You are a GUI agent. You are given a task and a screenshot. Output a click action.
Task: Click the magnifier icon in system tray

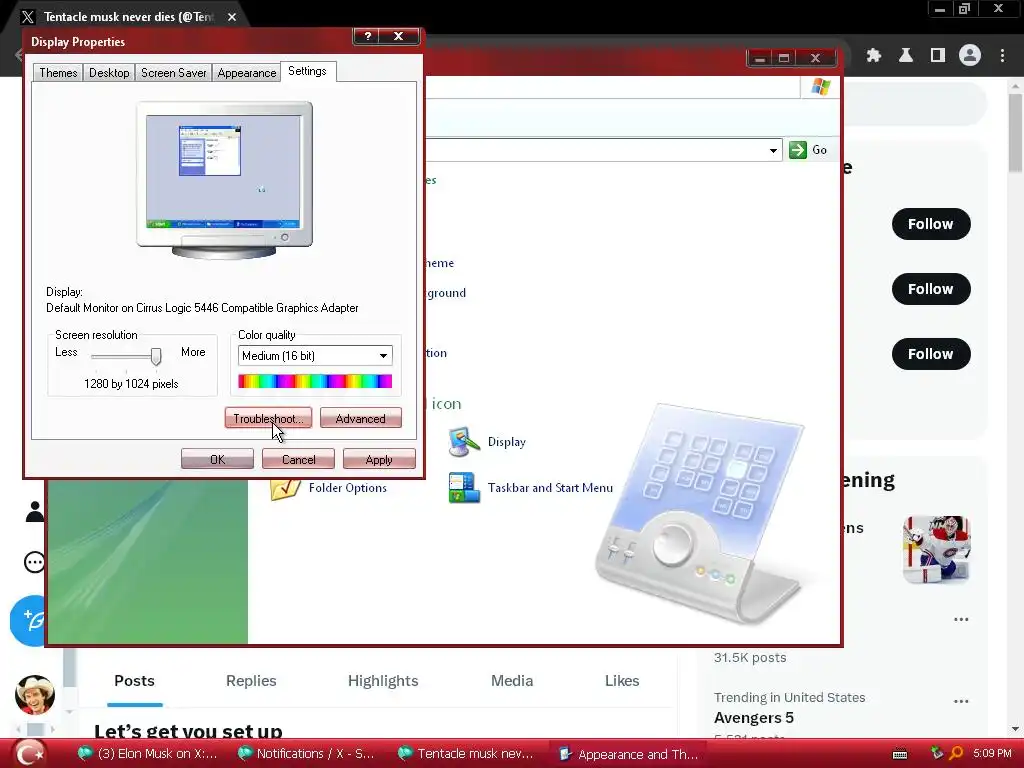[956, 754]
